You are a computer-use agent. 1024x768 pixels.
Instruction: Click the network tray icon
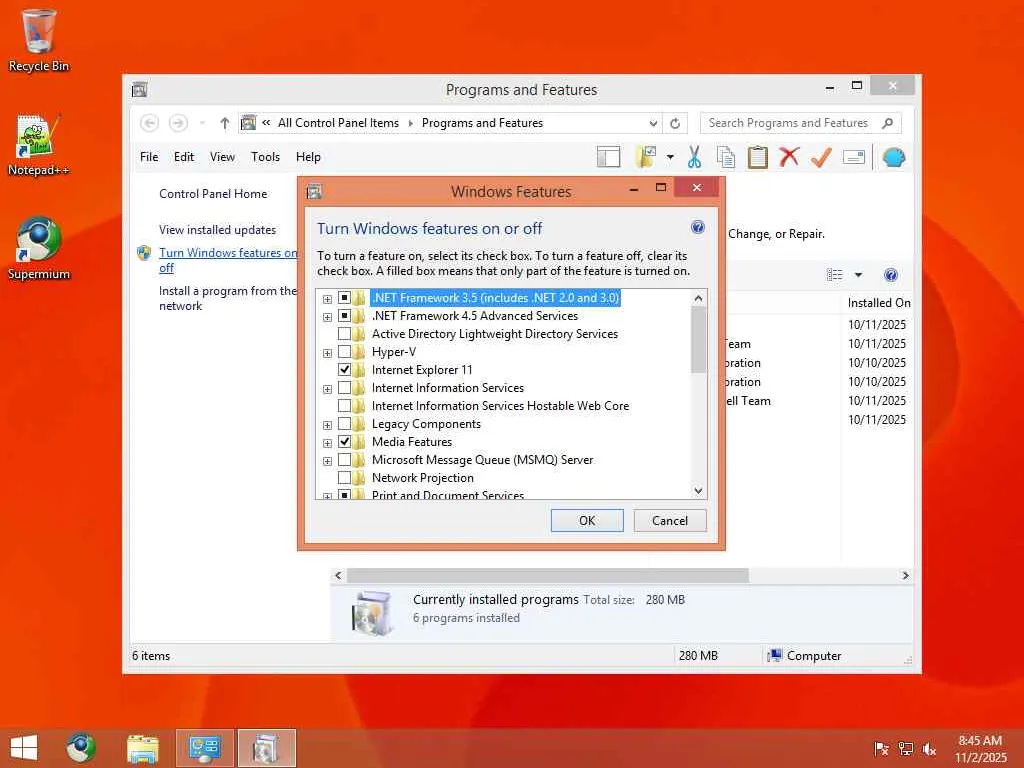tap(906, 749)
